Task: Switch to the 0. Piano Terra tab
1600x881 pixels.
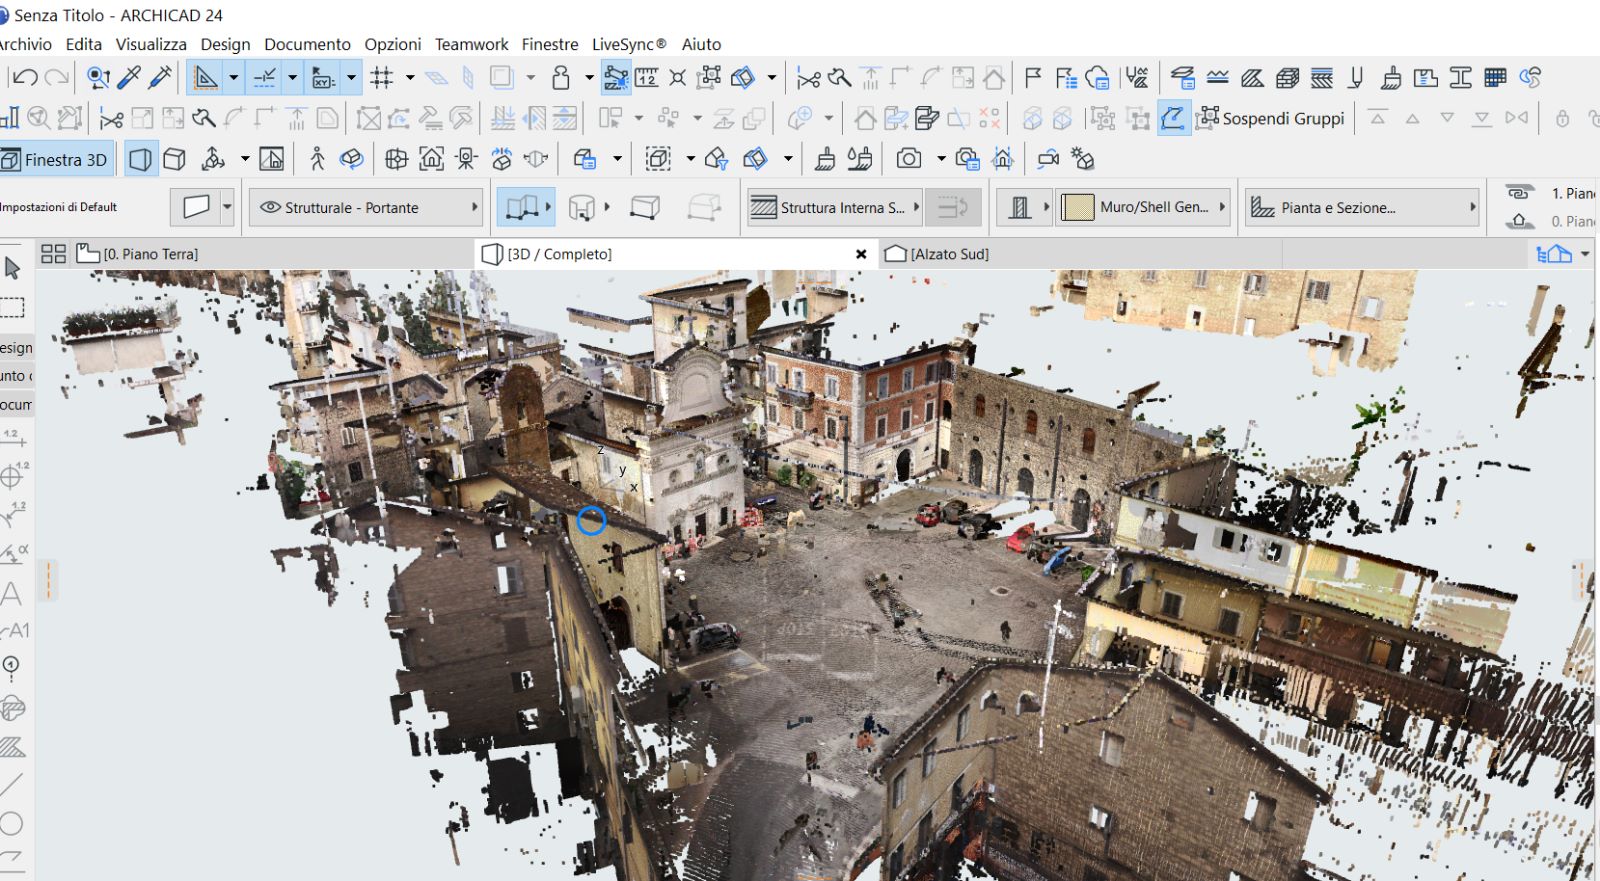Action: [x=150, y=254]
